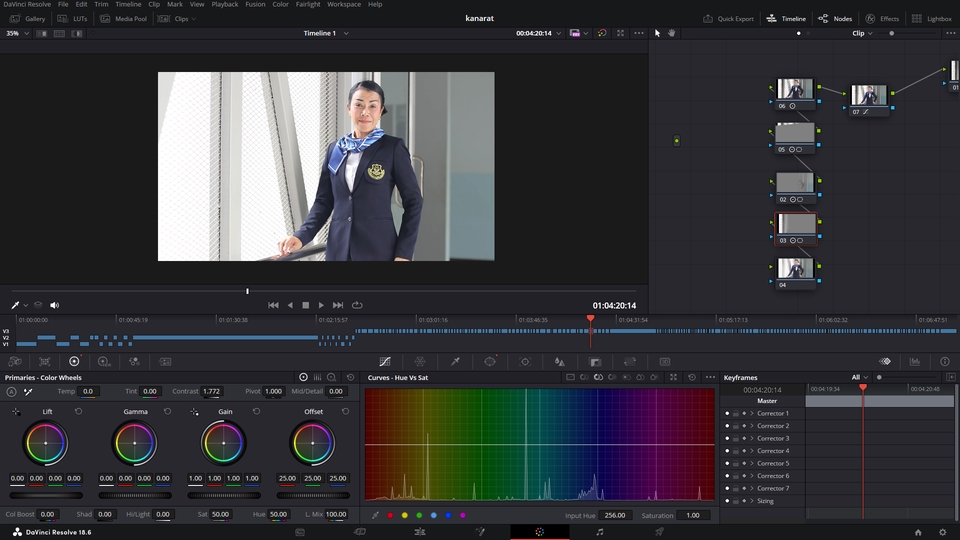The height and width of the screenshot is (540, 960).
Task: Select the Qualifier eyedropper tool
Action: tap(455, 361)
